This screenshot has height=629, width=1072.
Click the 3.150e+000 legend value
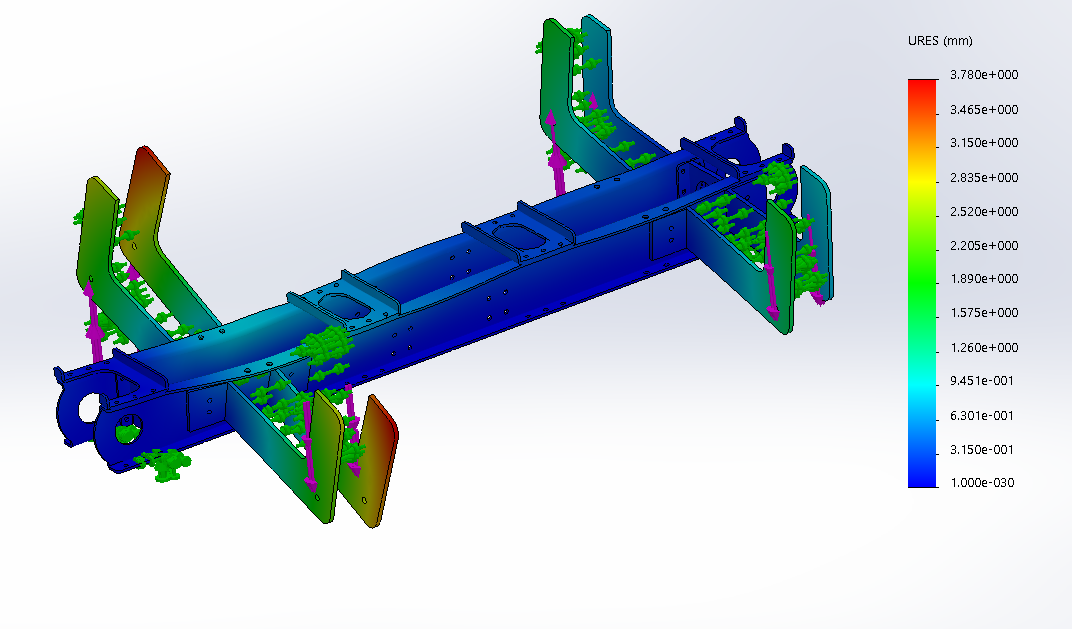(984, 143)
